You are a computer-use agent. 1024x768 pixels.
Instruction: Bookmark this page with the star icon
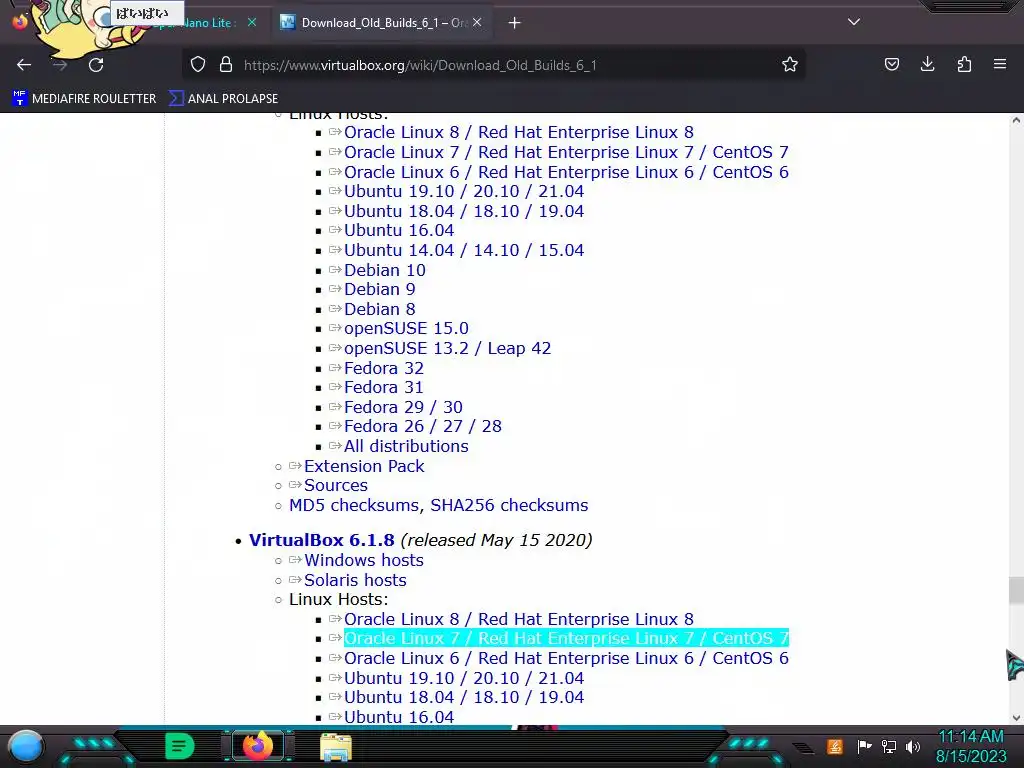tap(790, 65)
